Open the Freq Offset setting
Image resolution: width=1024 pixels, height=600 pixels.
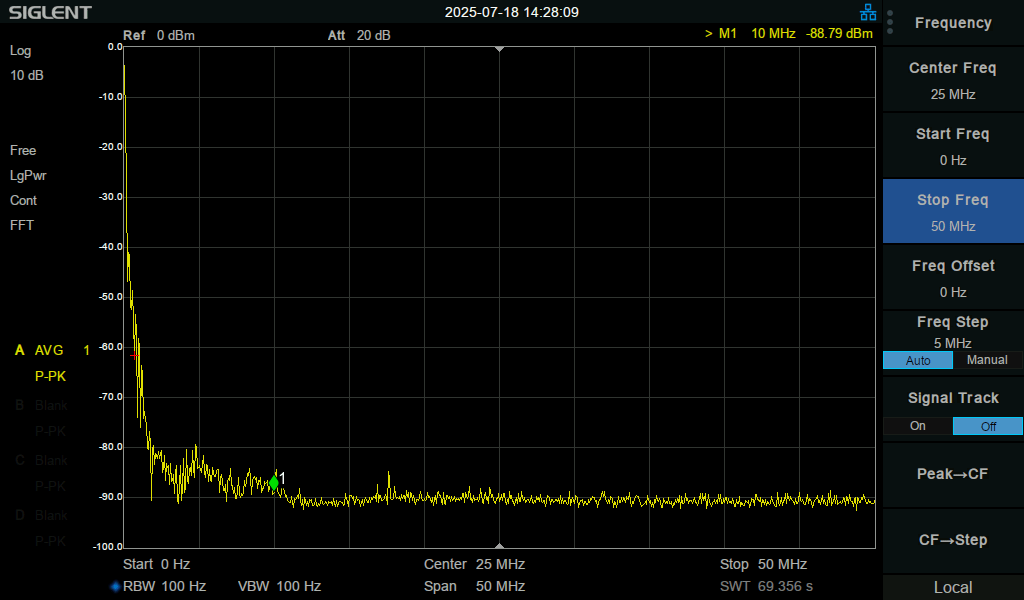953,278
